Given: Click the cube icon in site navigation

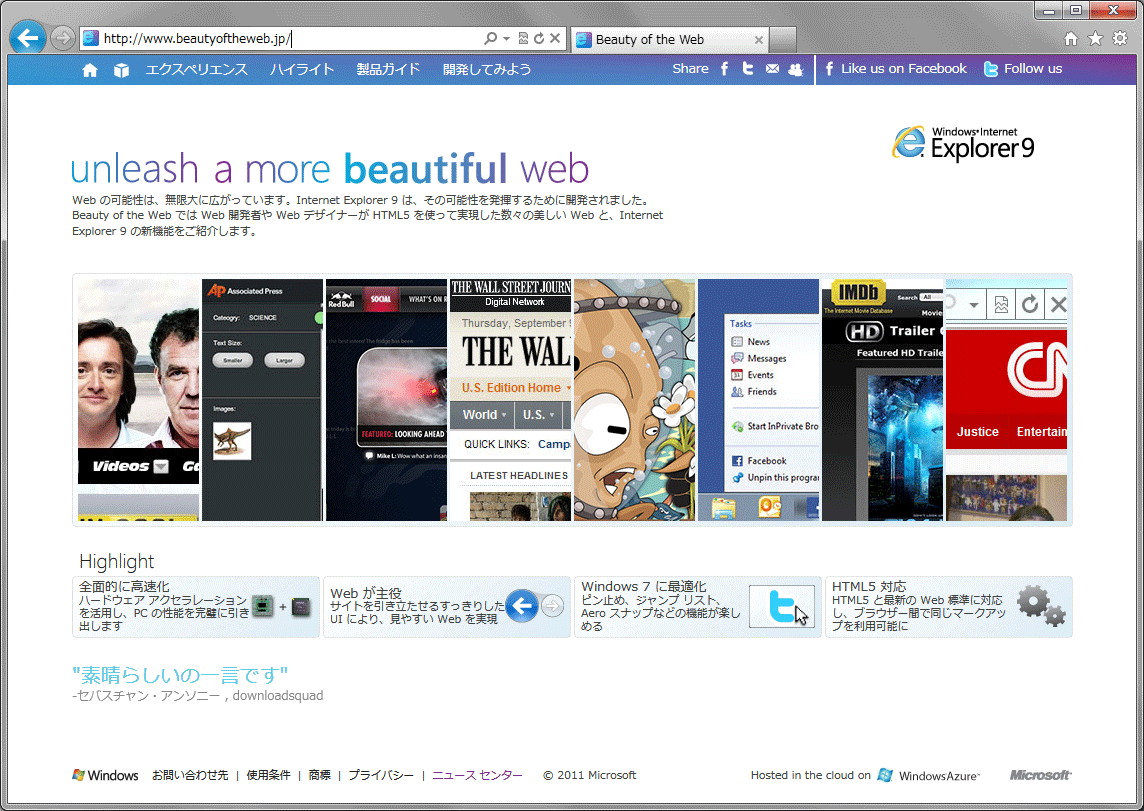Looking at the screenshot, I should coord(121,70).
